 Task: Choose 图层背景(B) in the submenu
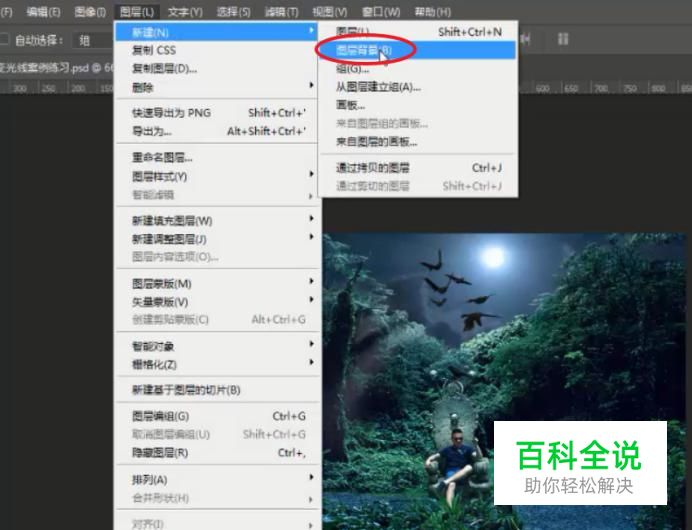point(417,50)
